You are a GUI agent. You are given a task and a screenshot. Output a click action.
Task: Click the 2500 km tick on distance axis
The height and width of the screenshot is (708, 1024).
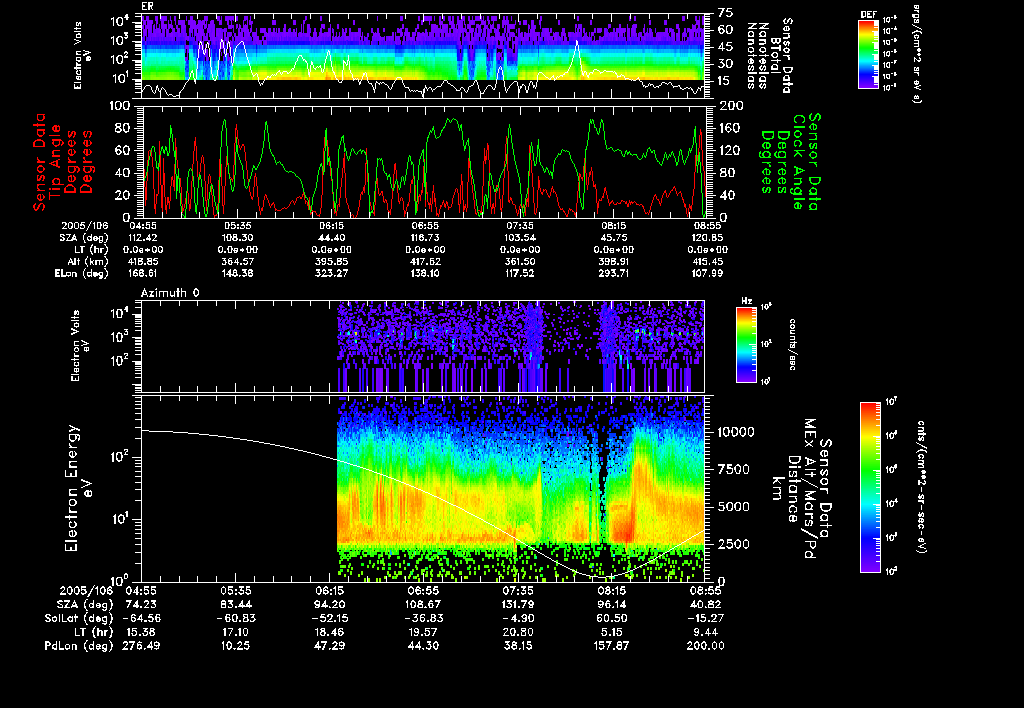coord(732,543)
